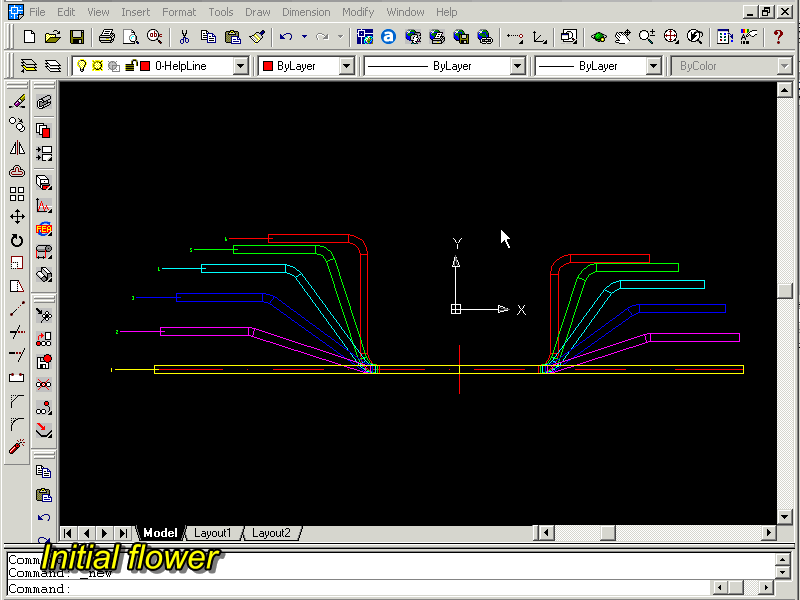Click the stacked squares with red fill icon

tap(44, 130)
